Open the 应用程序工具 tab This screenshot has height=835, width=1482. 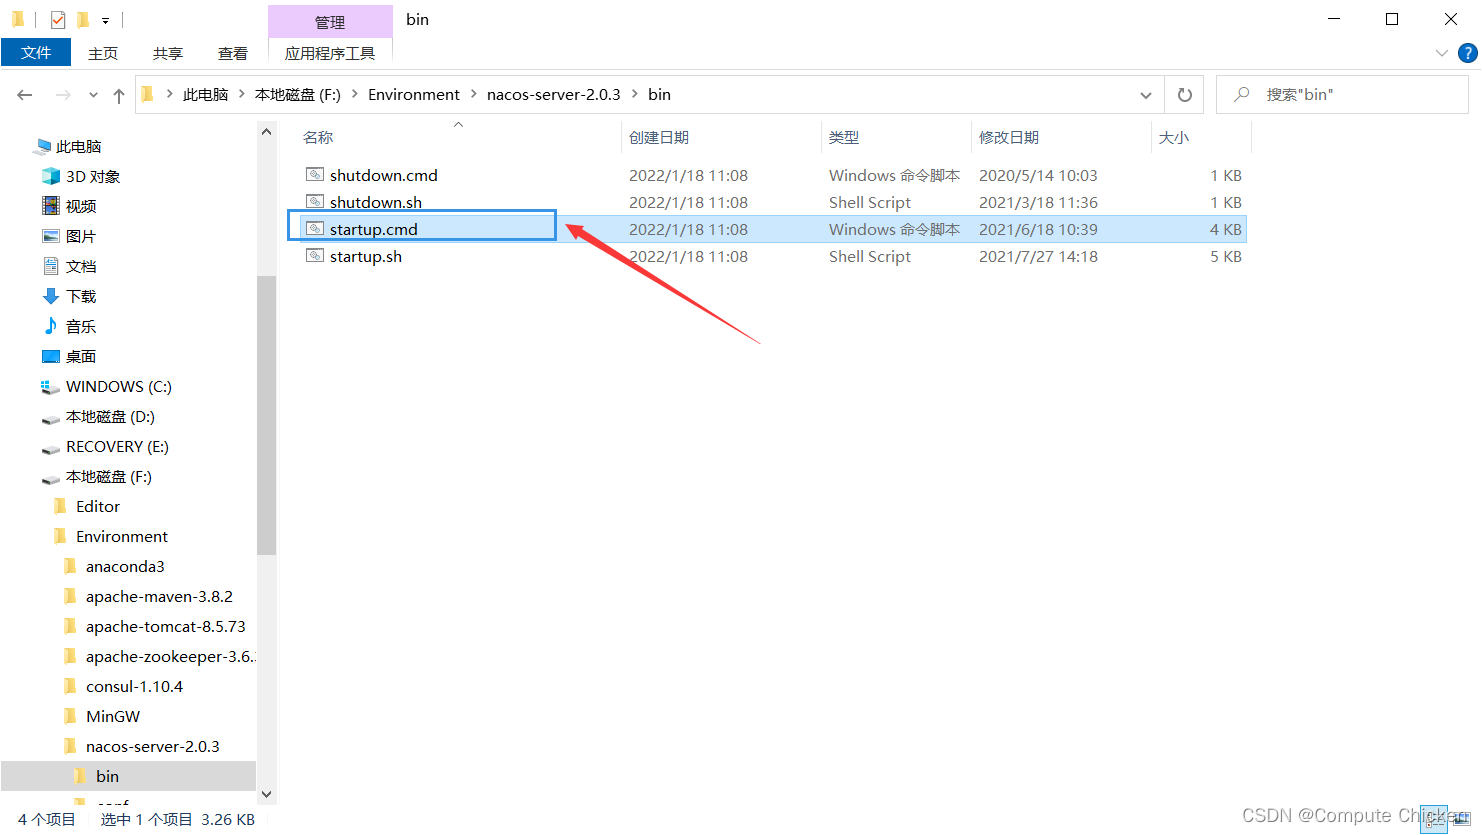[330, 53]
